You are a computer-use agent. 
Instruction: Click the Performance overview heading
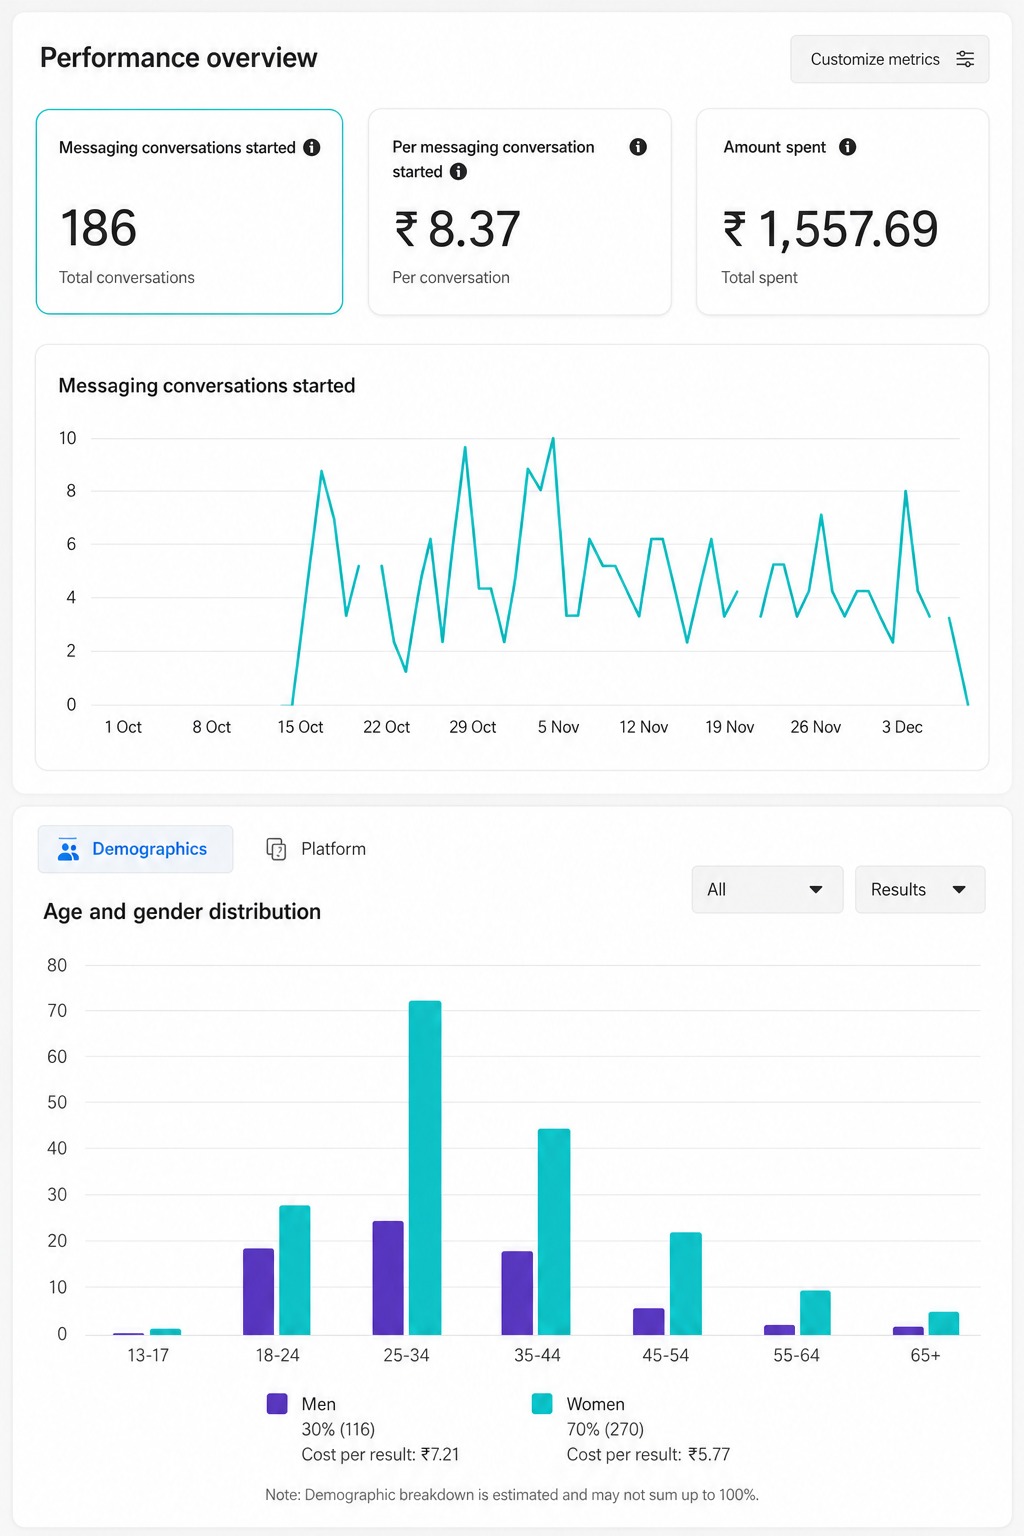(x=178, y=58)
